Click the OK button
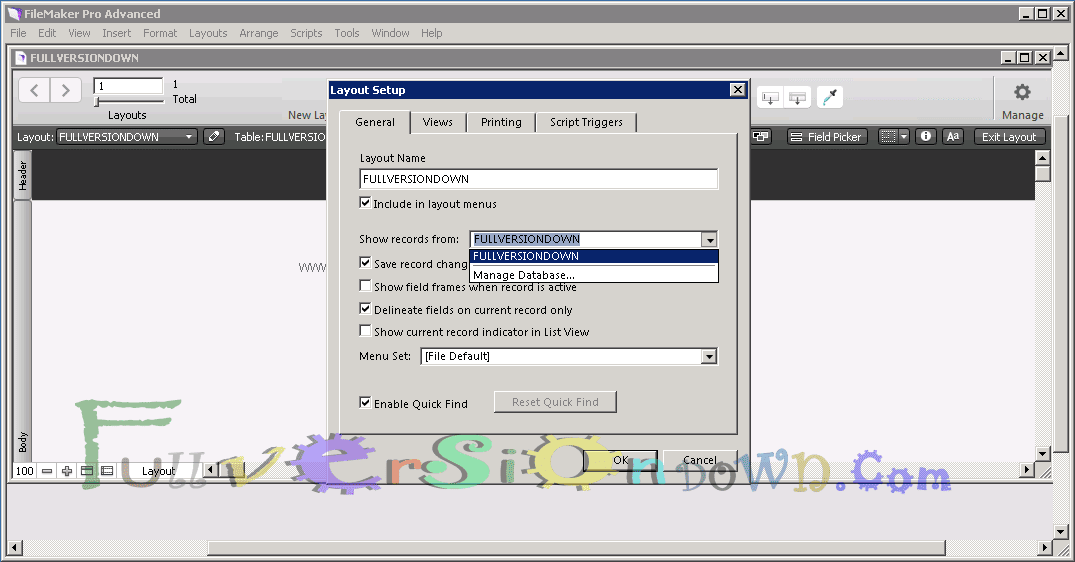This screenshot has width=1075, height=562. click(x=620, y=460)
